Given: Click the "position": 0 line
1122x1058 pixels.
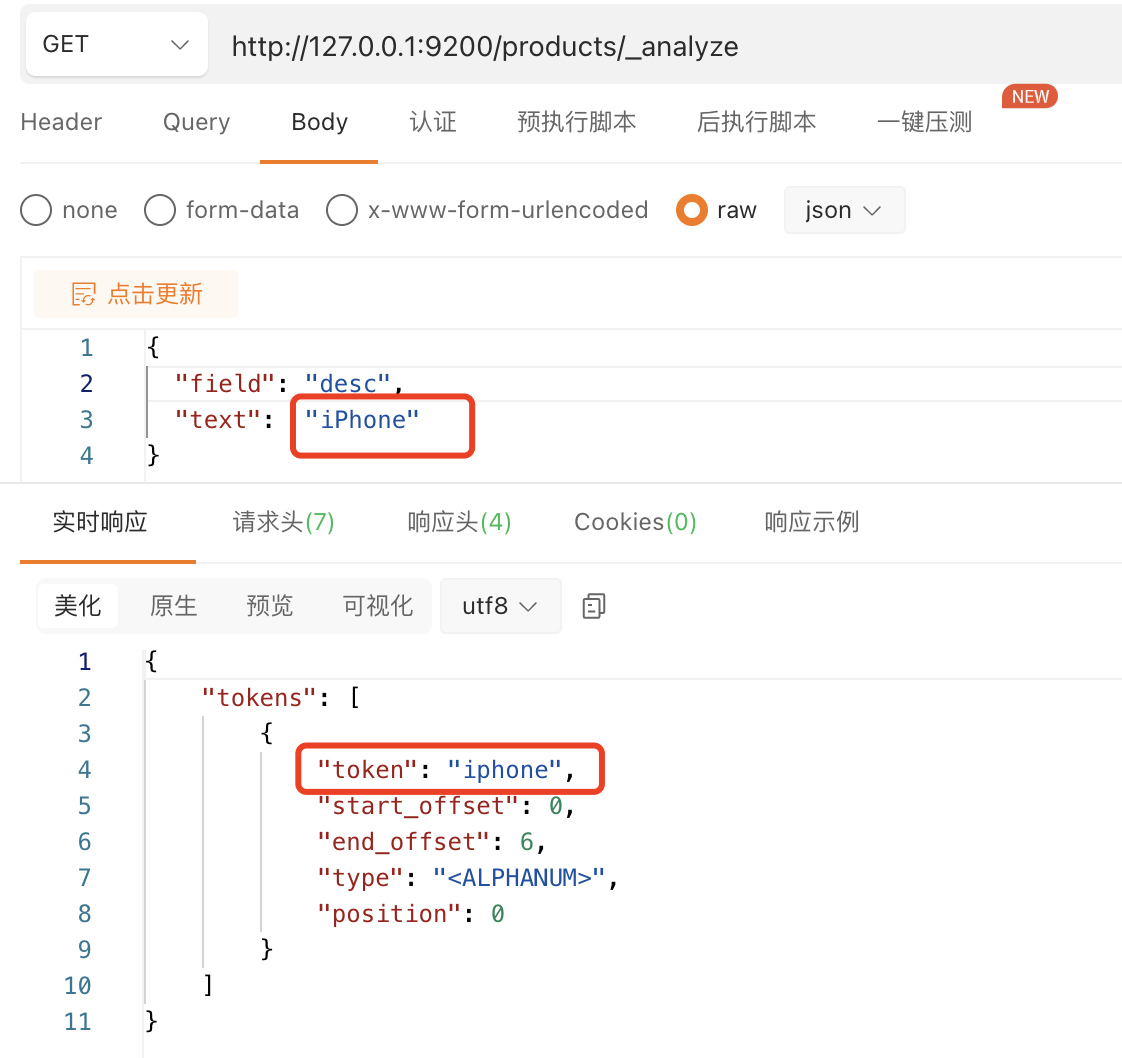Looking at the screenshot, I should 411,913.
